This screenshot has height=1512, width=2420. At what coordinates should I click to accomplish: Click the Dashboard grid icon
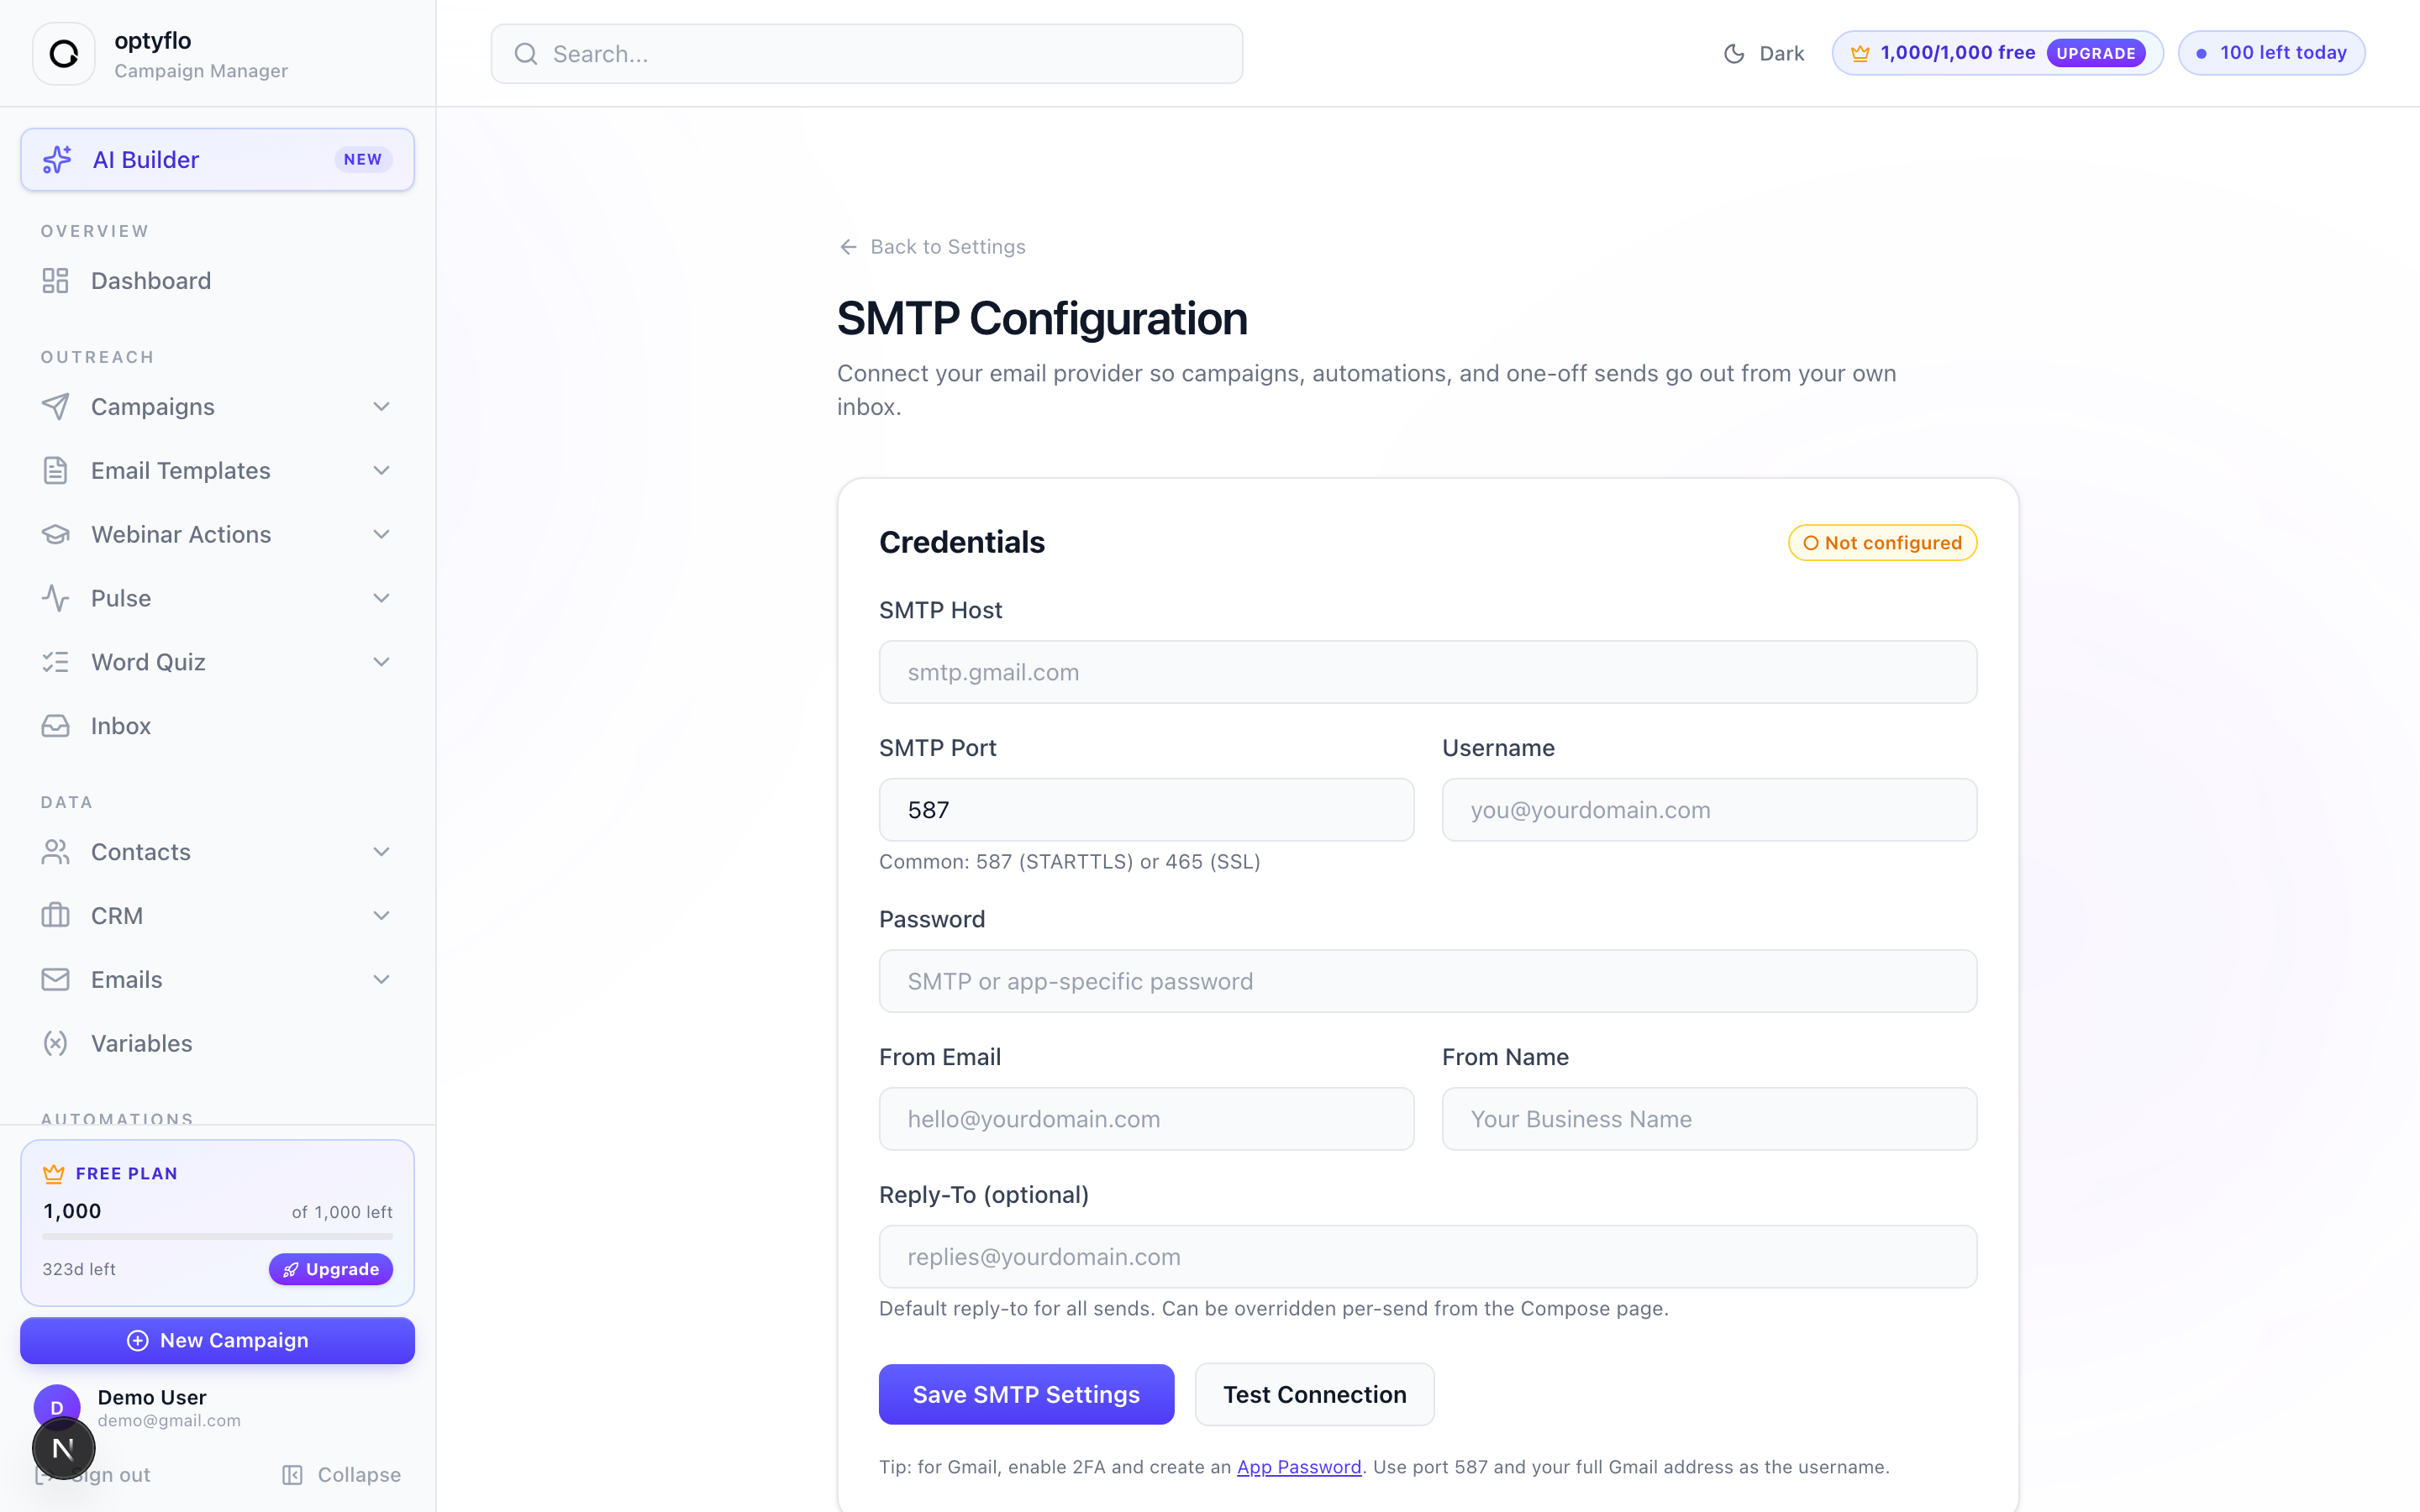point(55,281)
